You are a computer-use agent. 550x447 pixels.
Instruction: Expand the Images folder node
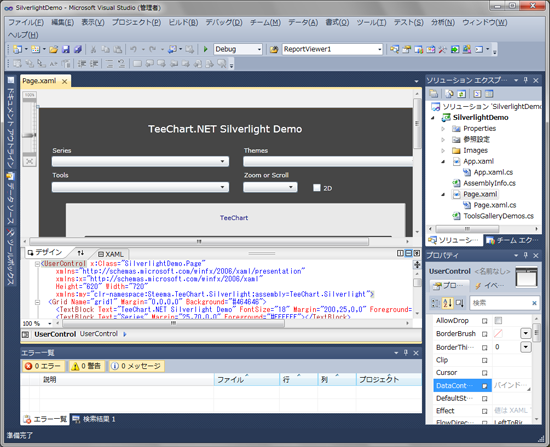coord(443,151)
